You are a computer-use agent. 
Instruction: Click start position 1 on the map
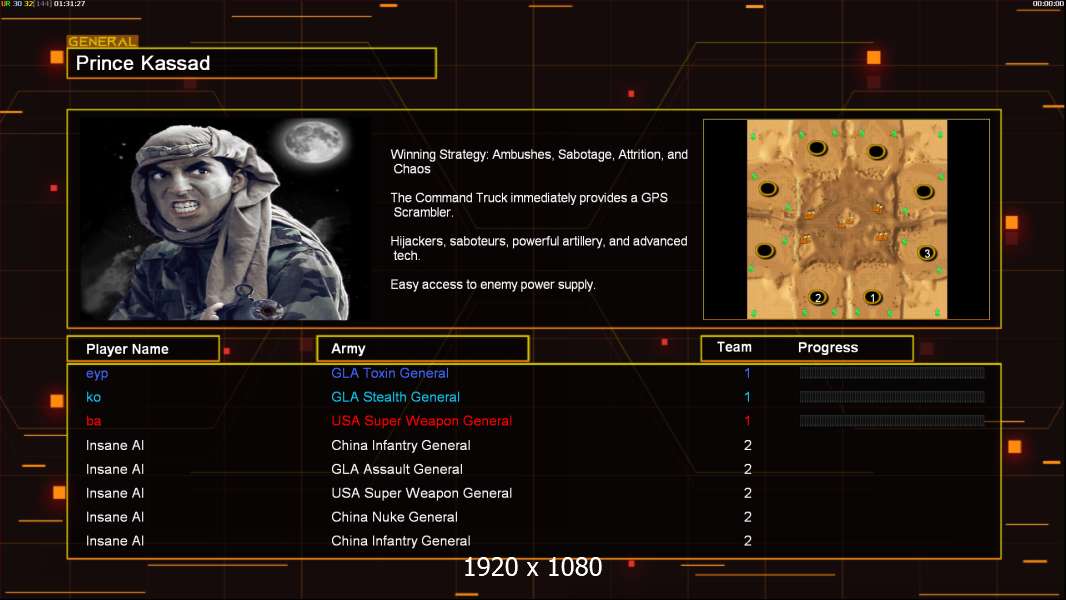coord(872,298)
